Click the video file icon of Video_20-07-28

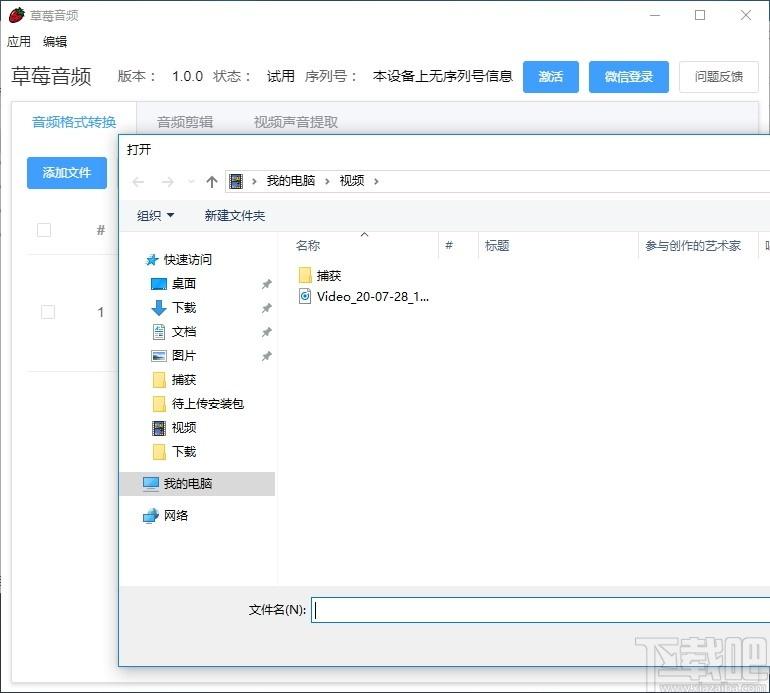click(305, 296)
